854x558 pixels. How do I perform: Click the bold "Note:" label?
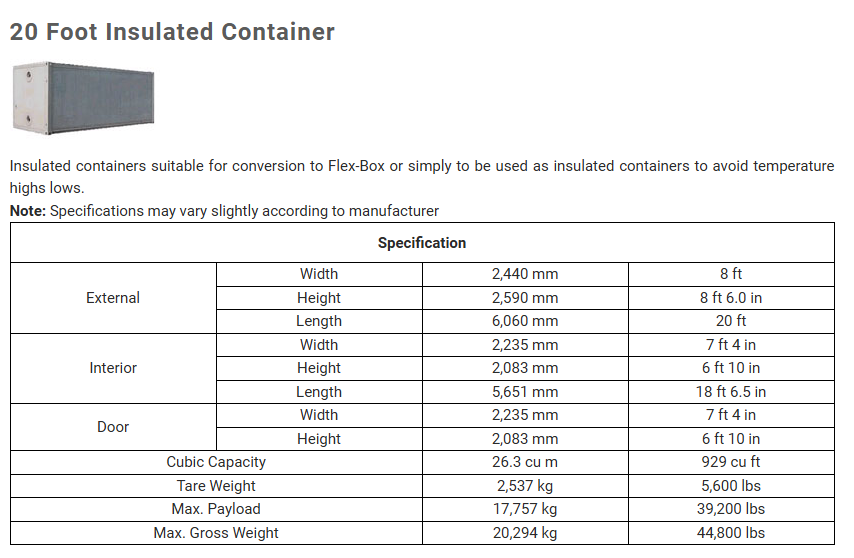point(28,211)
